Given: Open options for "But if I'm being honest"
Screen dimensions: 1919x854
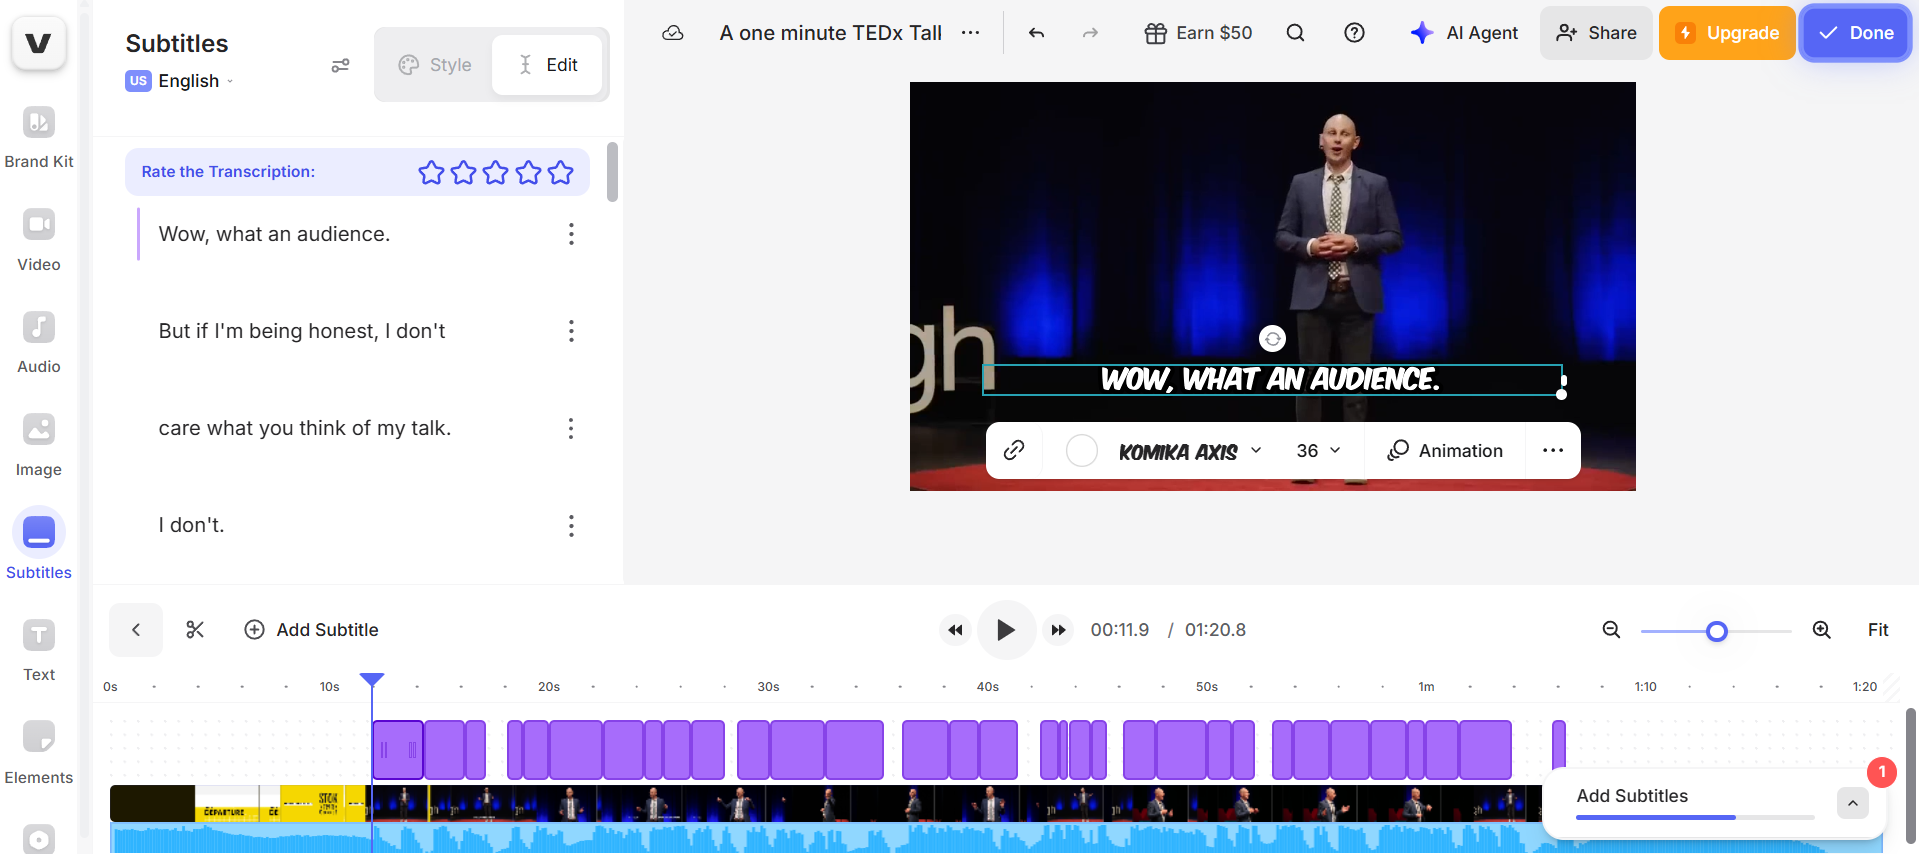Looking at the screenshot, I should tap(571, 331).
